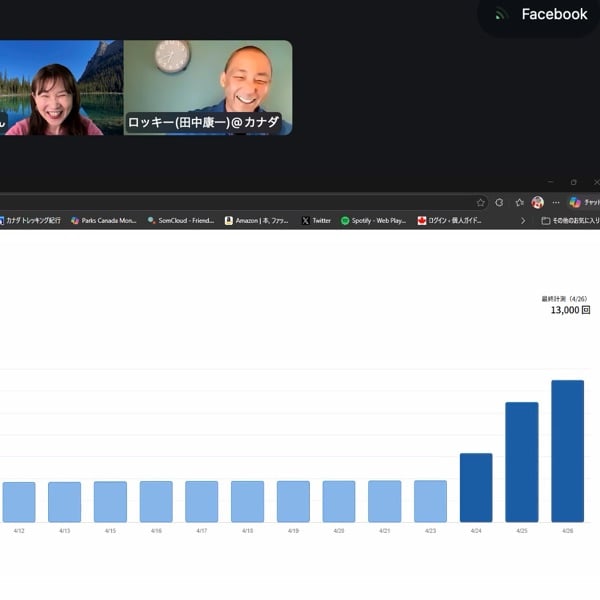Screen dimensions: 600x600
Task: Select the 4/24 dark blue bar
Action: point(476,487)
